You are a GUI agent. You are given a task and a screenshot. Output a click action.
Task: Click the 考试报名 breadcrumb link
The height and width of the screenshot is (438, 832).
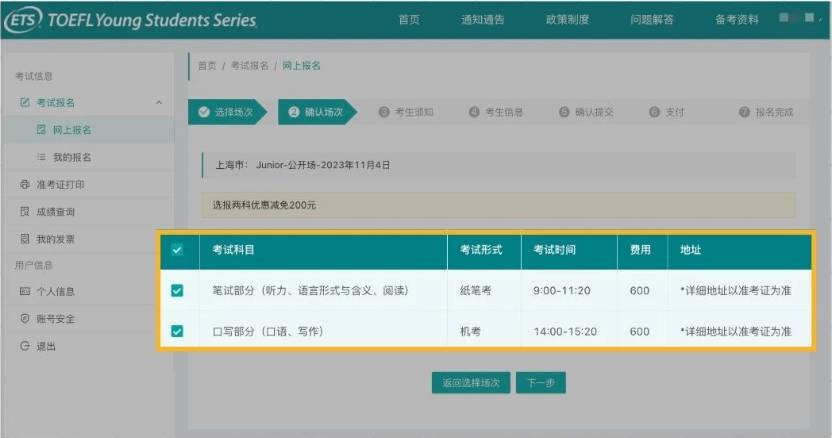(249, 66)
